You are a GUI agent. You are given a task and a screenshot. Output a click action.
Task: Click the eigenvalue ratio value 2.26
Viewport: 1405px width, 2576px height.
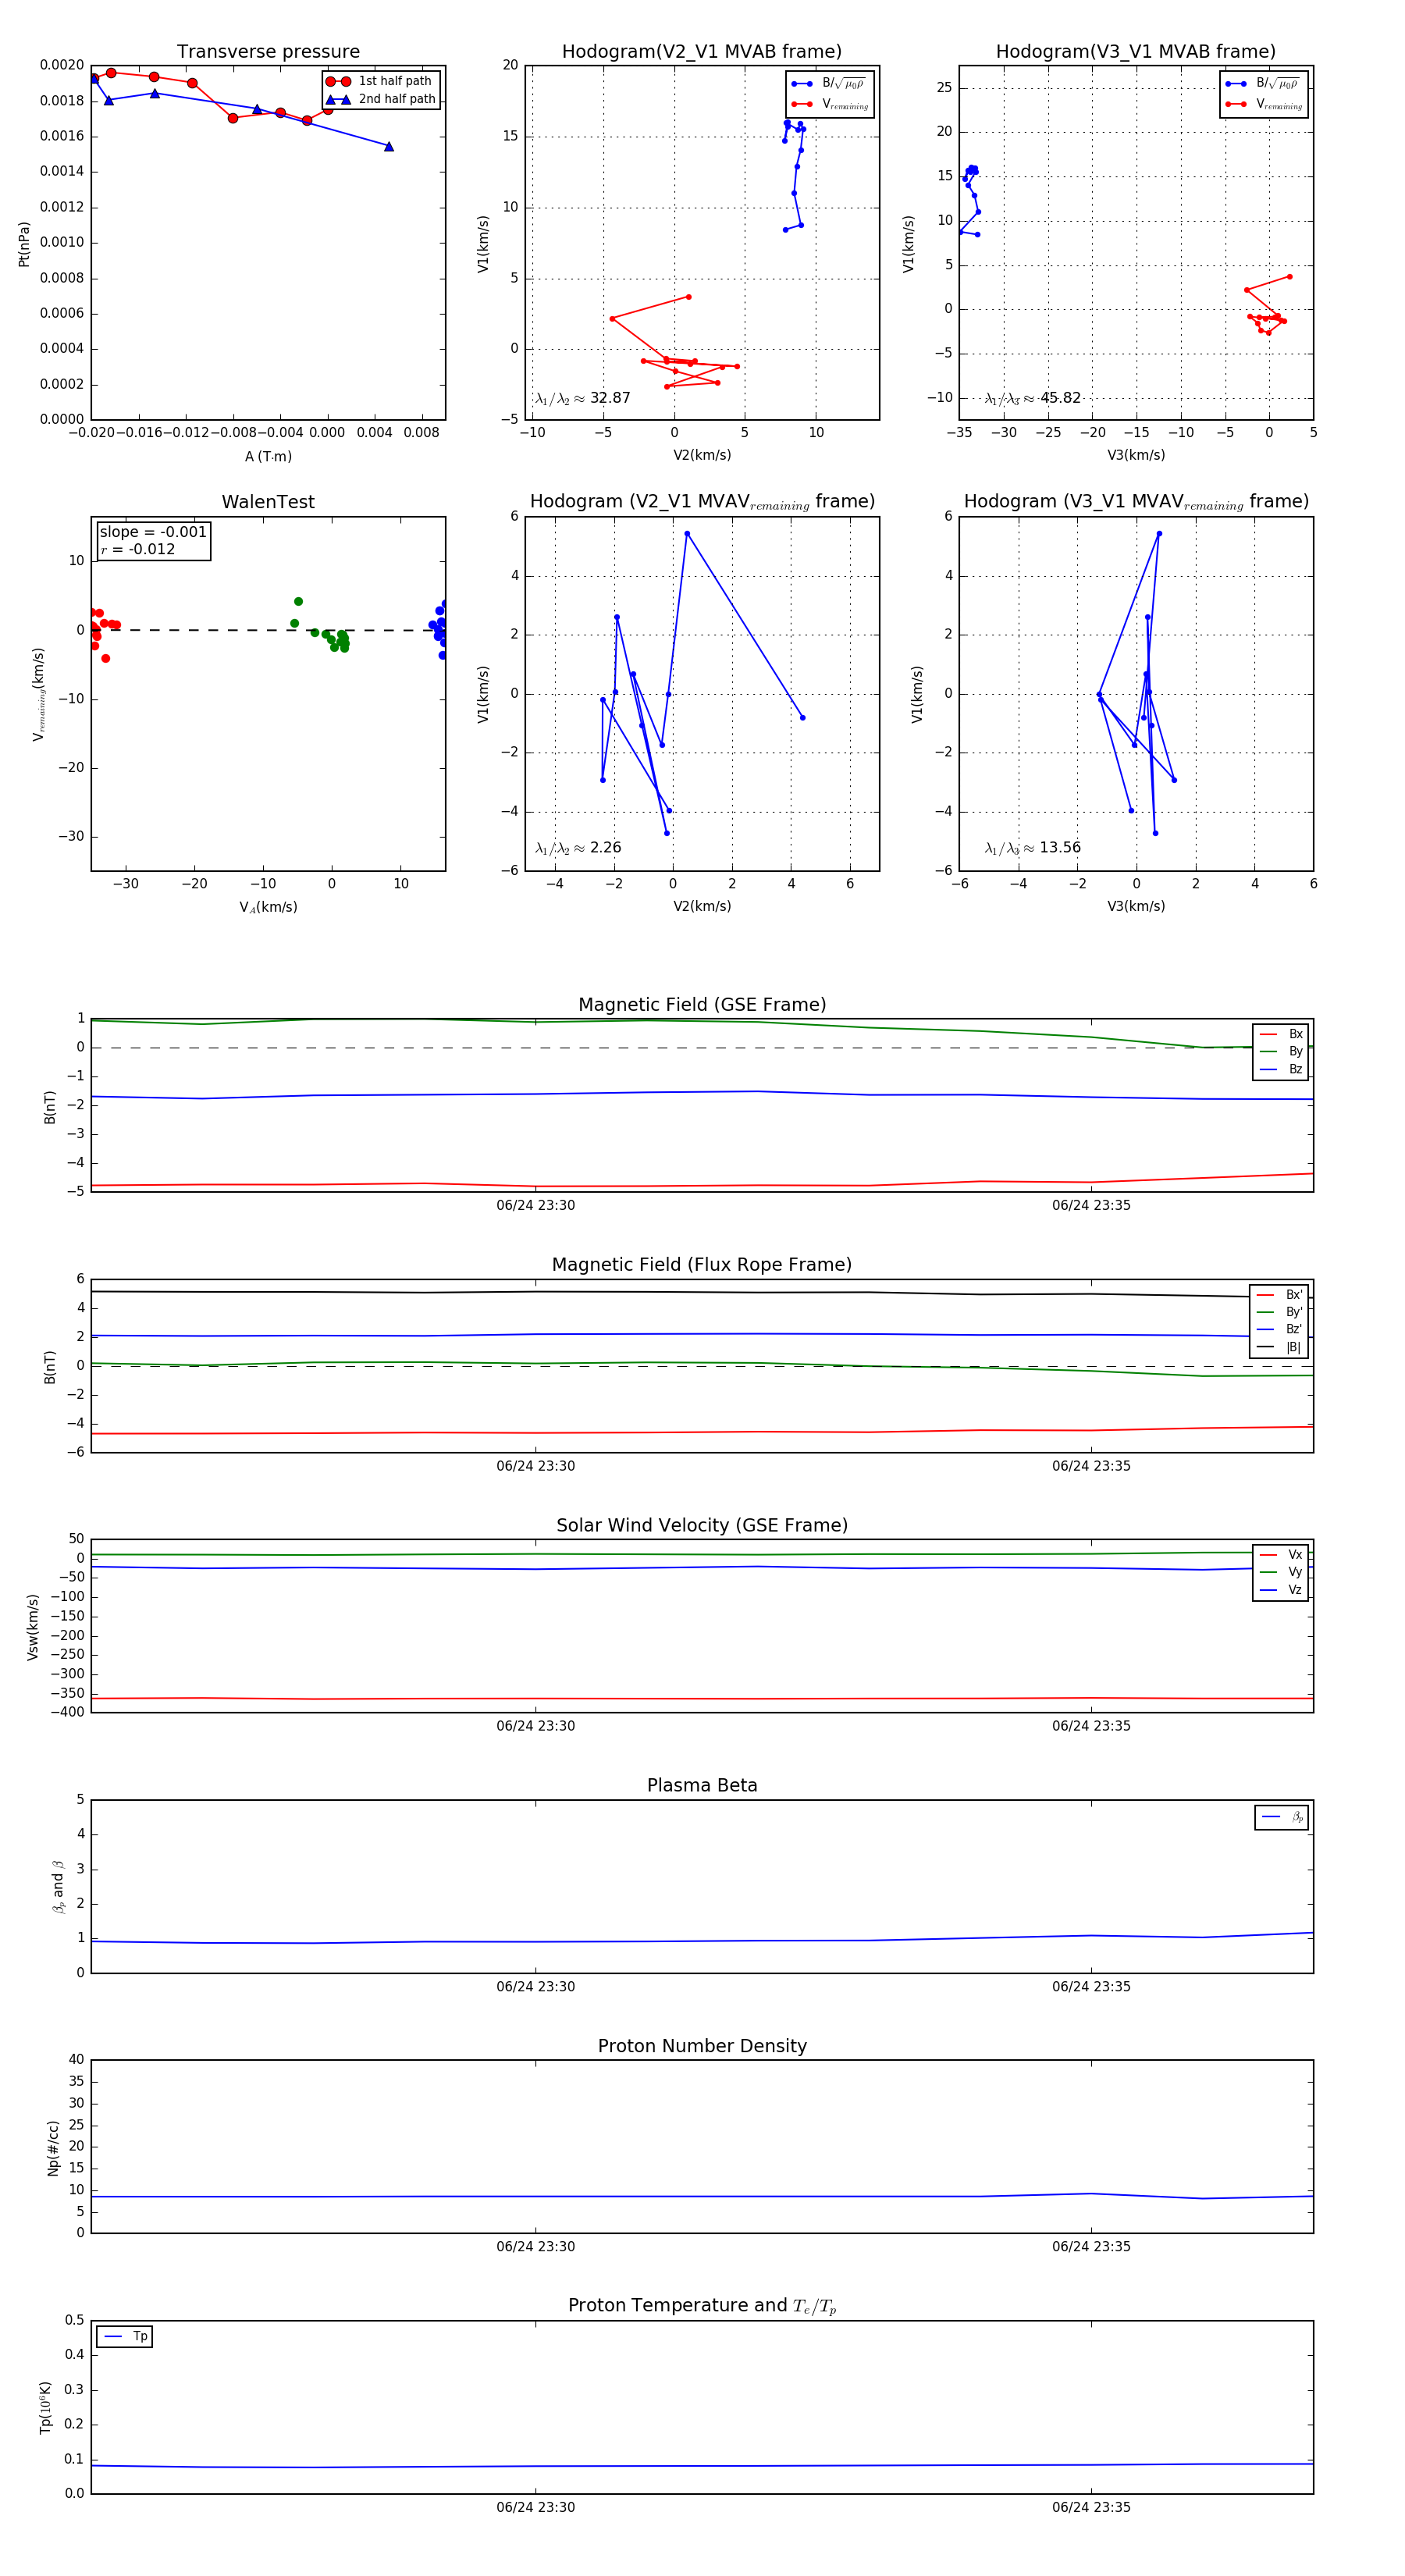pyautogui.click(x=605, y=848)
